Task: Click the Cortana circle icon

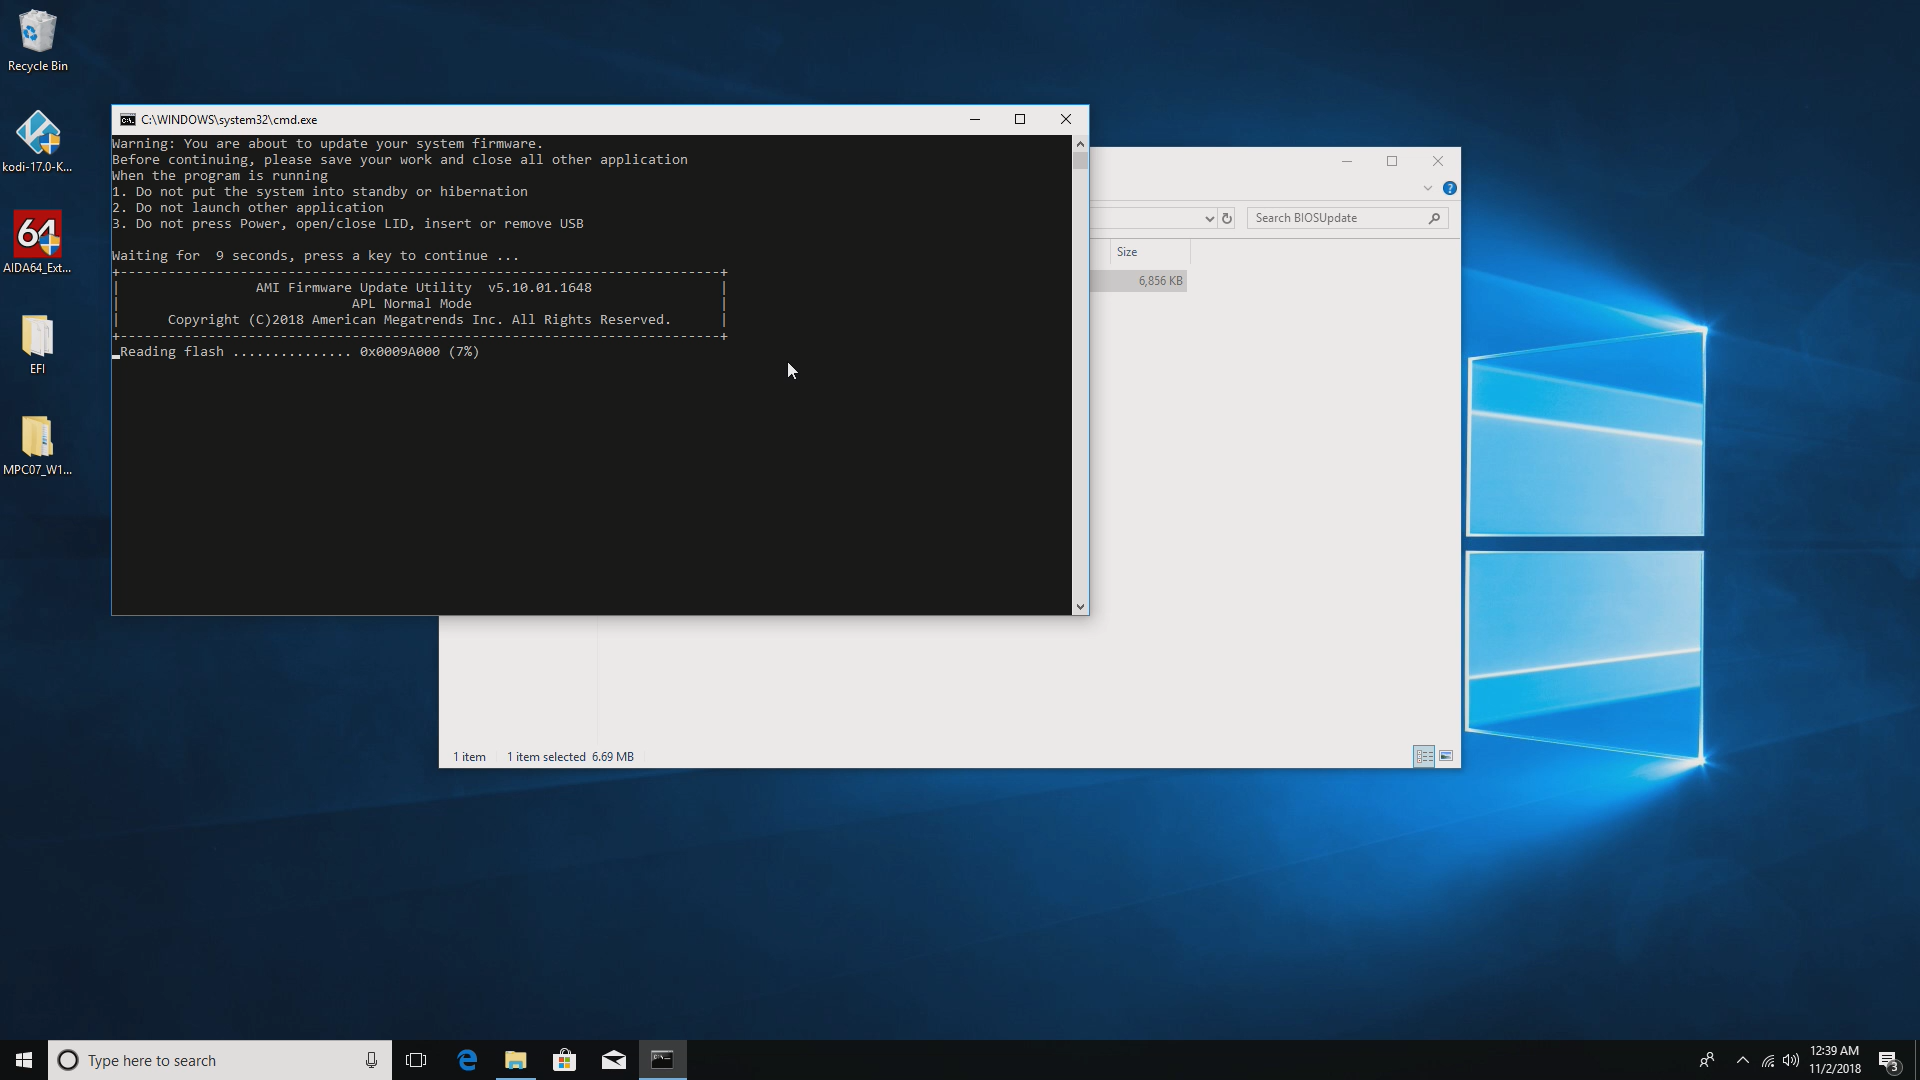Action: pyautogui.click(x=68, y=1060)
